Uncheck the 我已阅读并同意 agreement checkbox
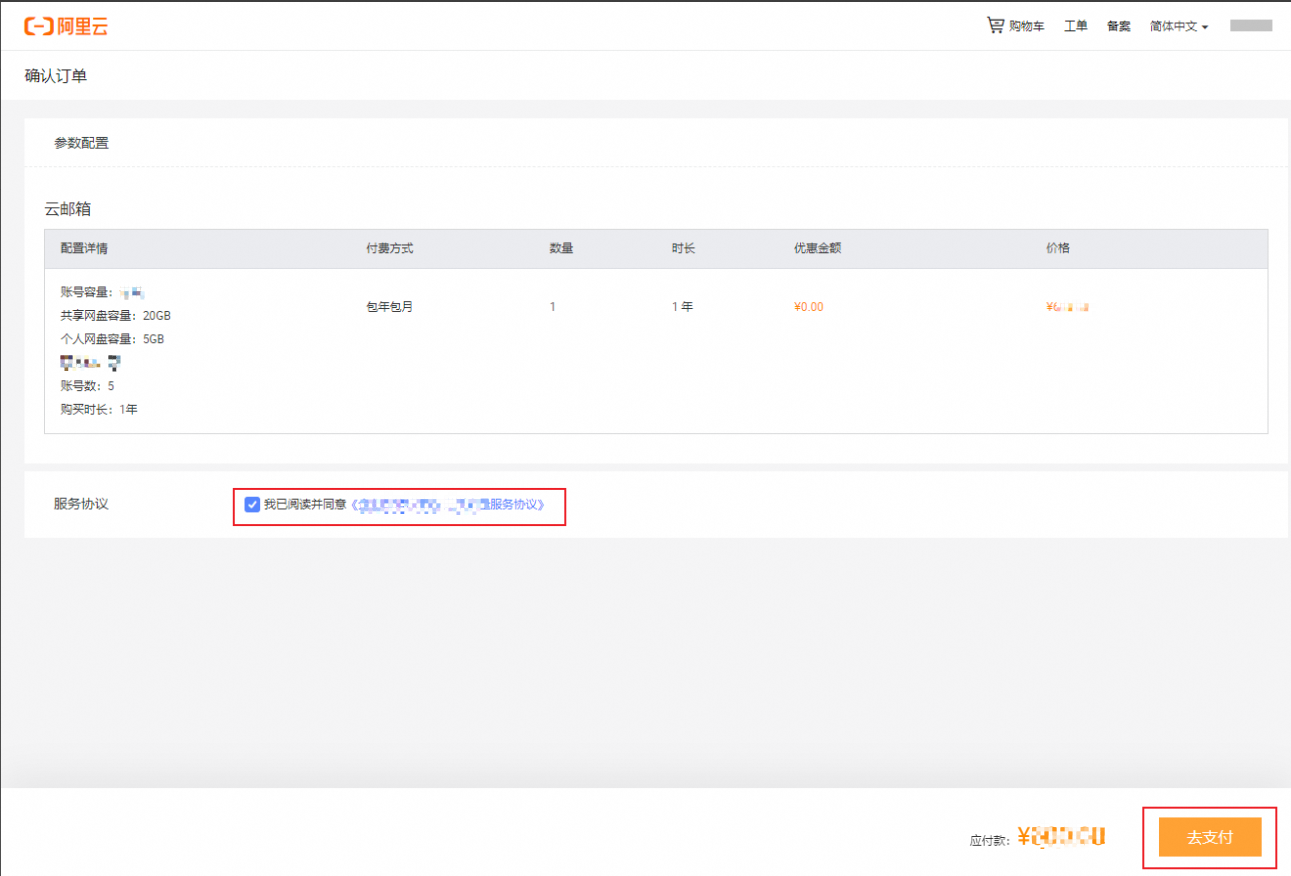The height and width of the screenshot is (876, 1291). 252,505
